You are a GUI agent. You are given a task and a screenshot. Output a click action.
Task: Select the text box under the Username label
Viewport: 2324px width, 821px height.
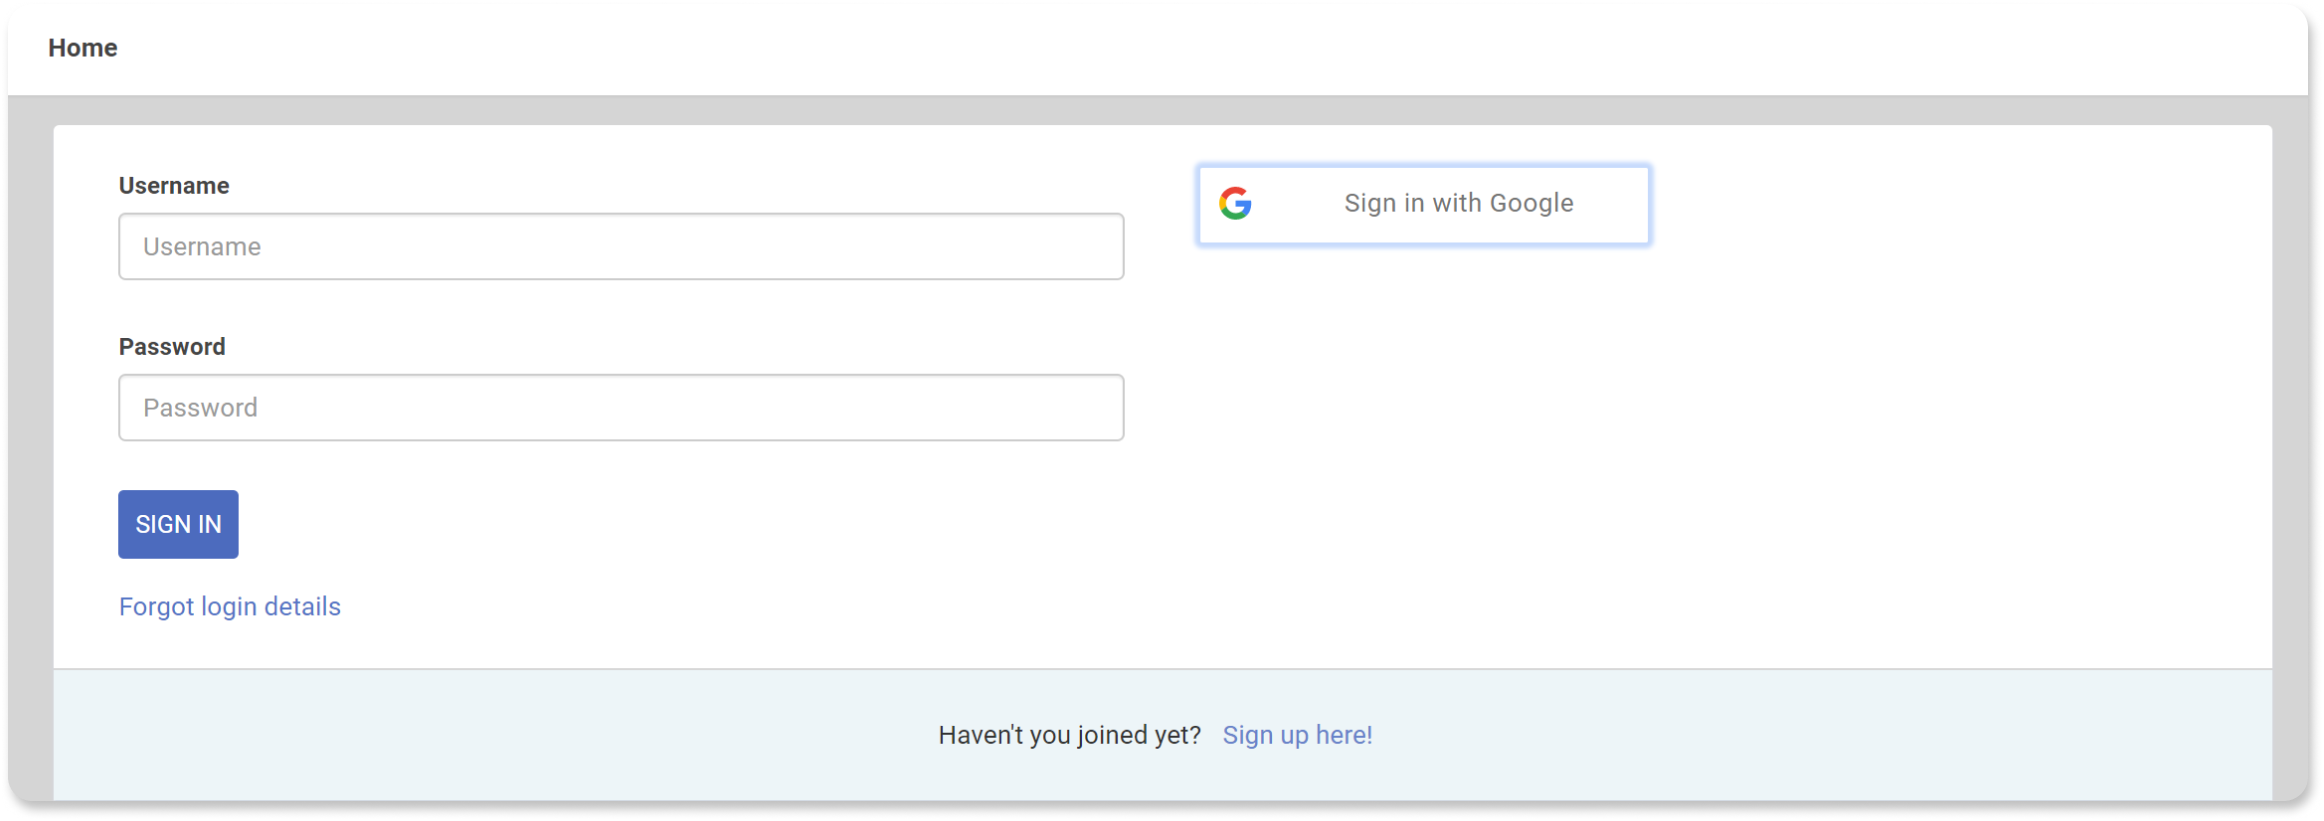tap(620, 246)
